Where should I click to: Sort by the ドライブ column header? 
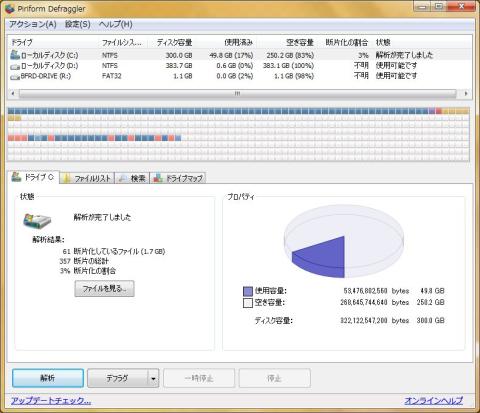(22, 42)
